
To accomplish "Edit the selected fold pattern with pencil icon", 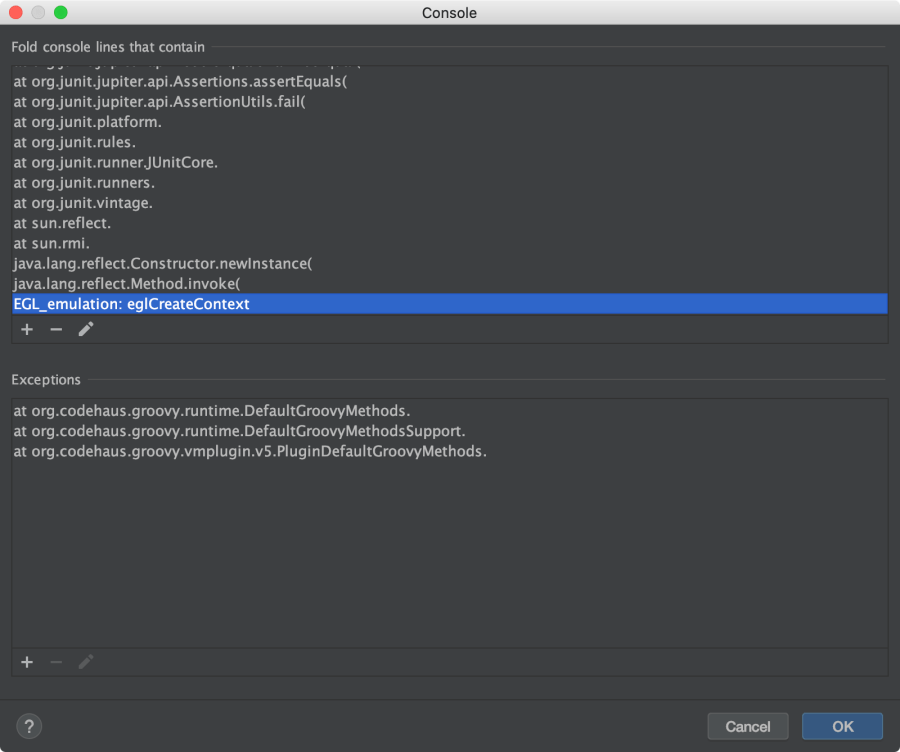I will pyautogui.click(x=85, y=329).
